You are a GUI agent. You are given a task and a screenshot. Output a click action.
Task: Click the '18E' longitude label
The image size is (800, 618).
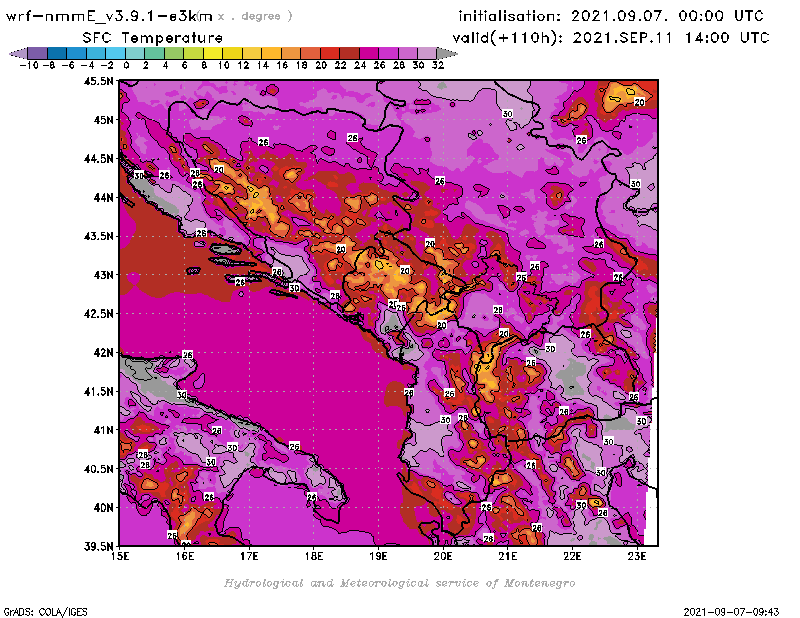click(314, 556)
